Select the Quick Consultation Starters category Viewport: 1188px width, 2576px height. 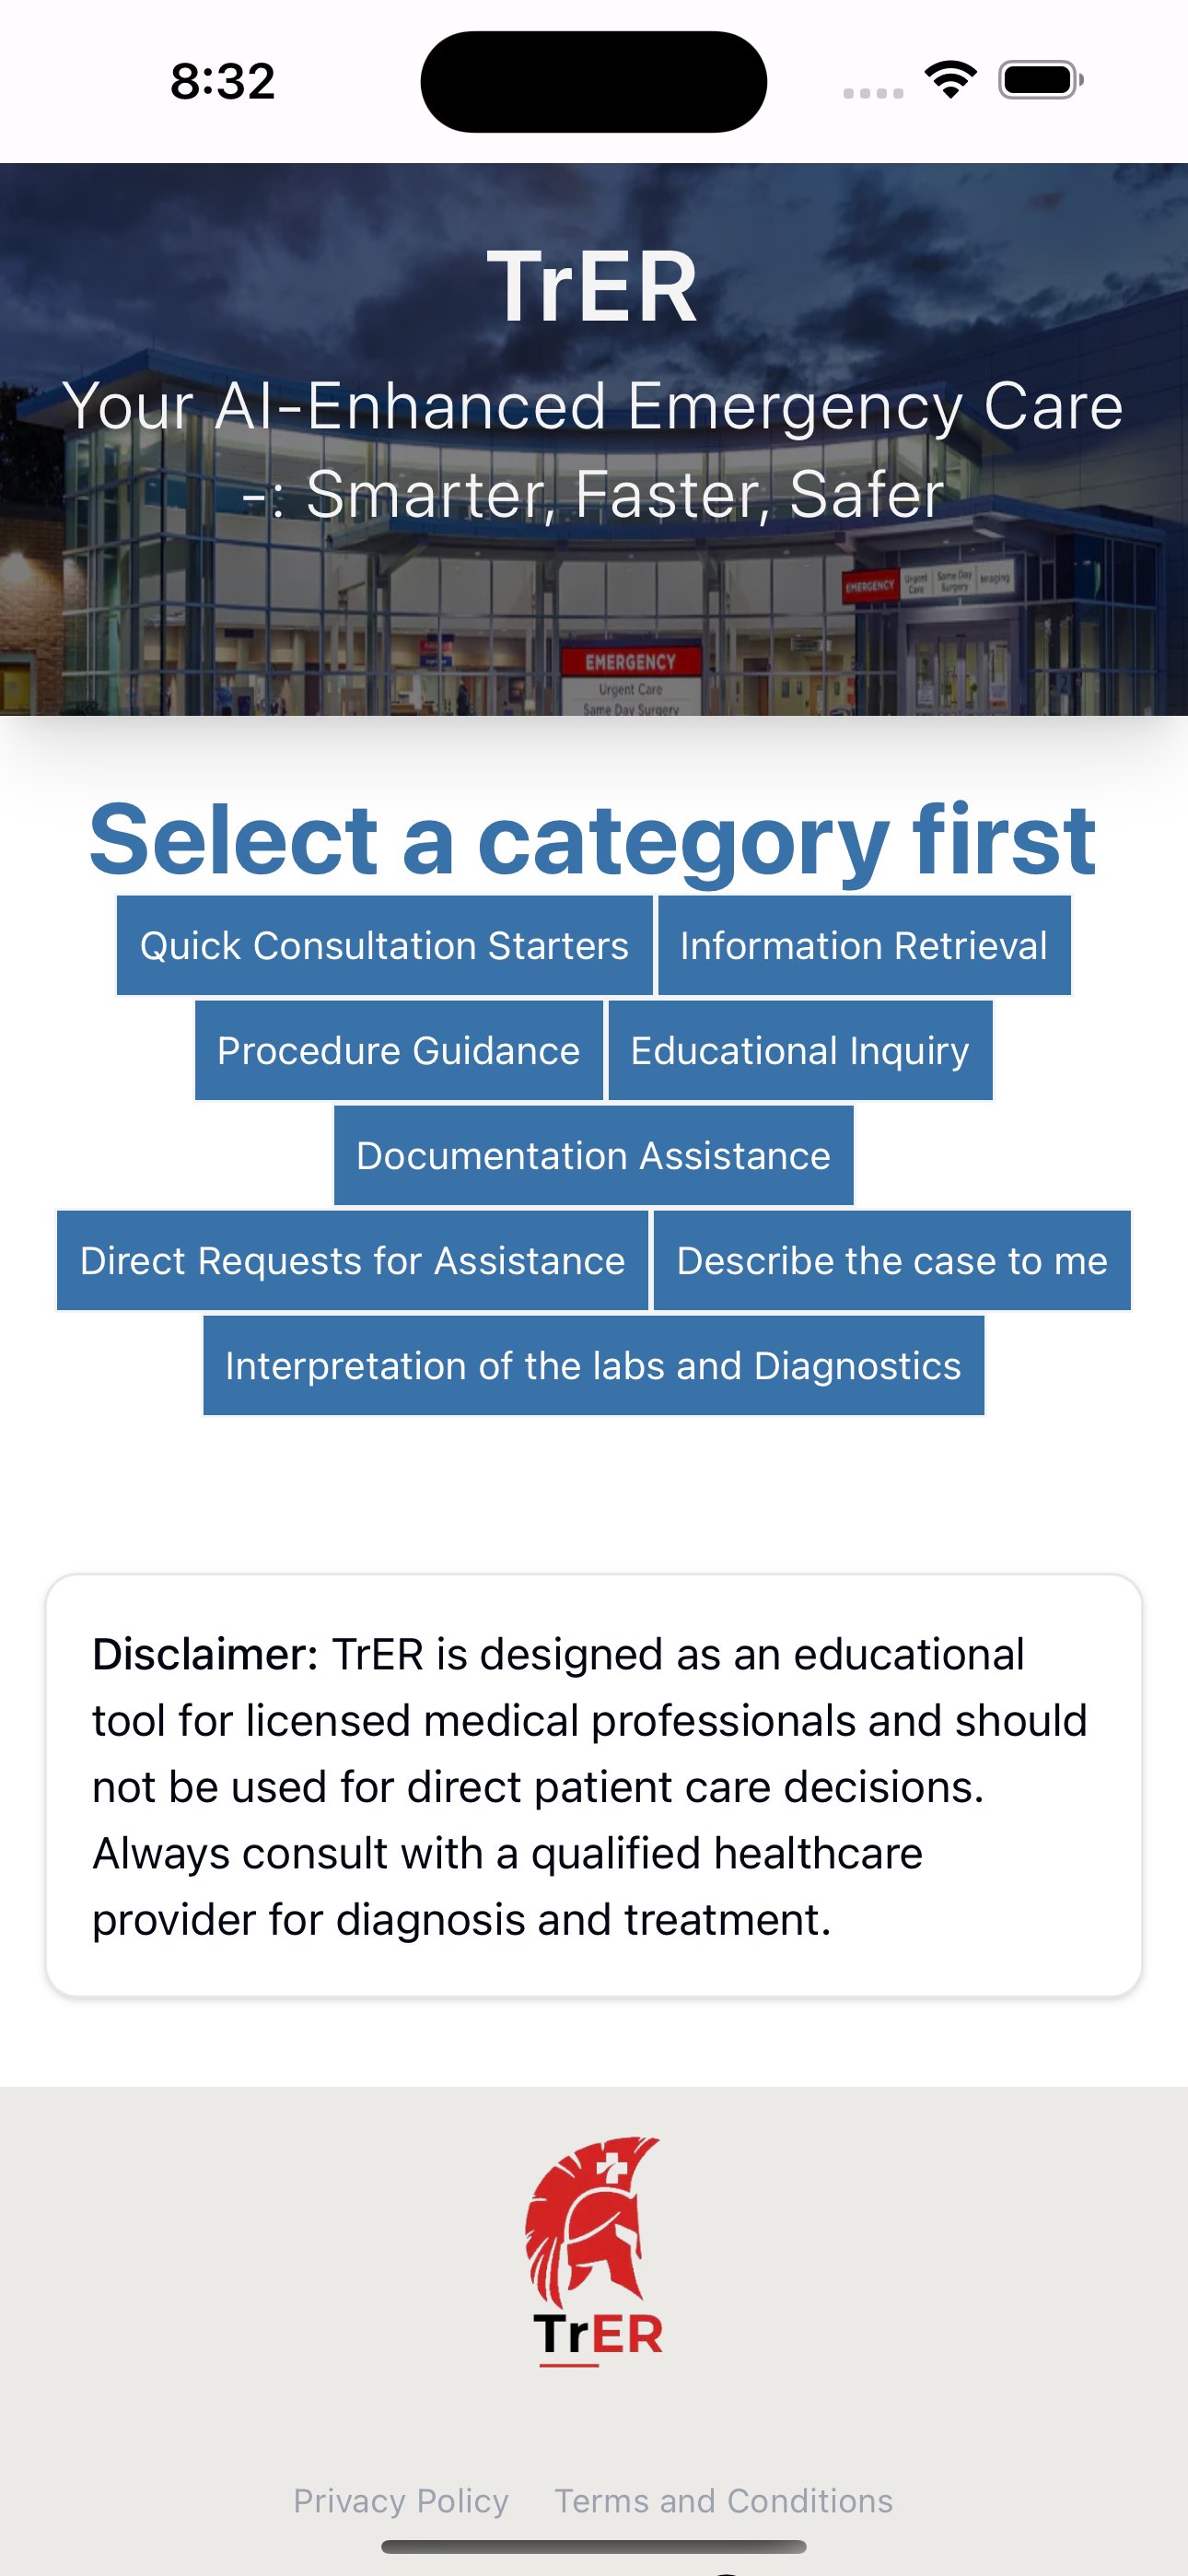tap(384, 944)
